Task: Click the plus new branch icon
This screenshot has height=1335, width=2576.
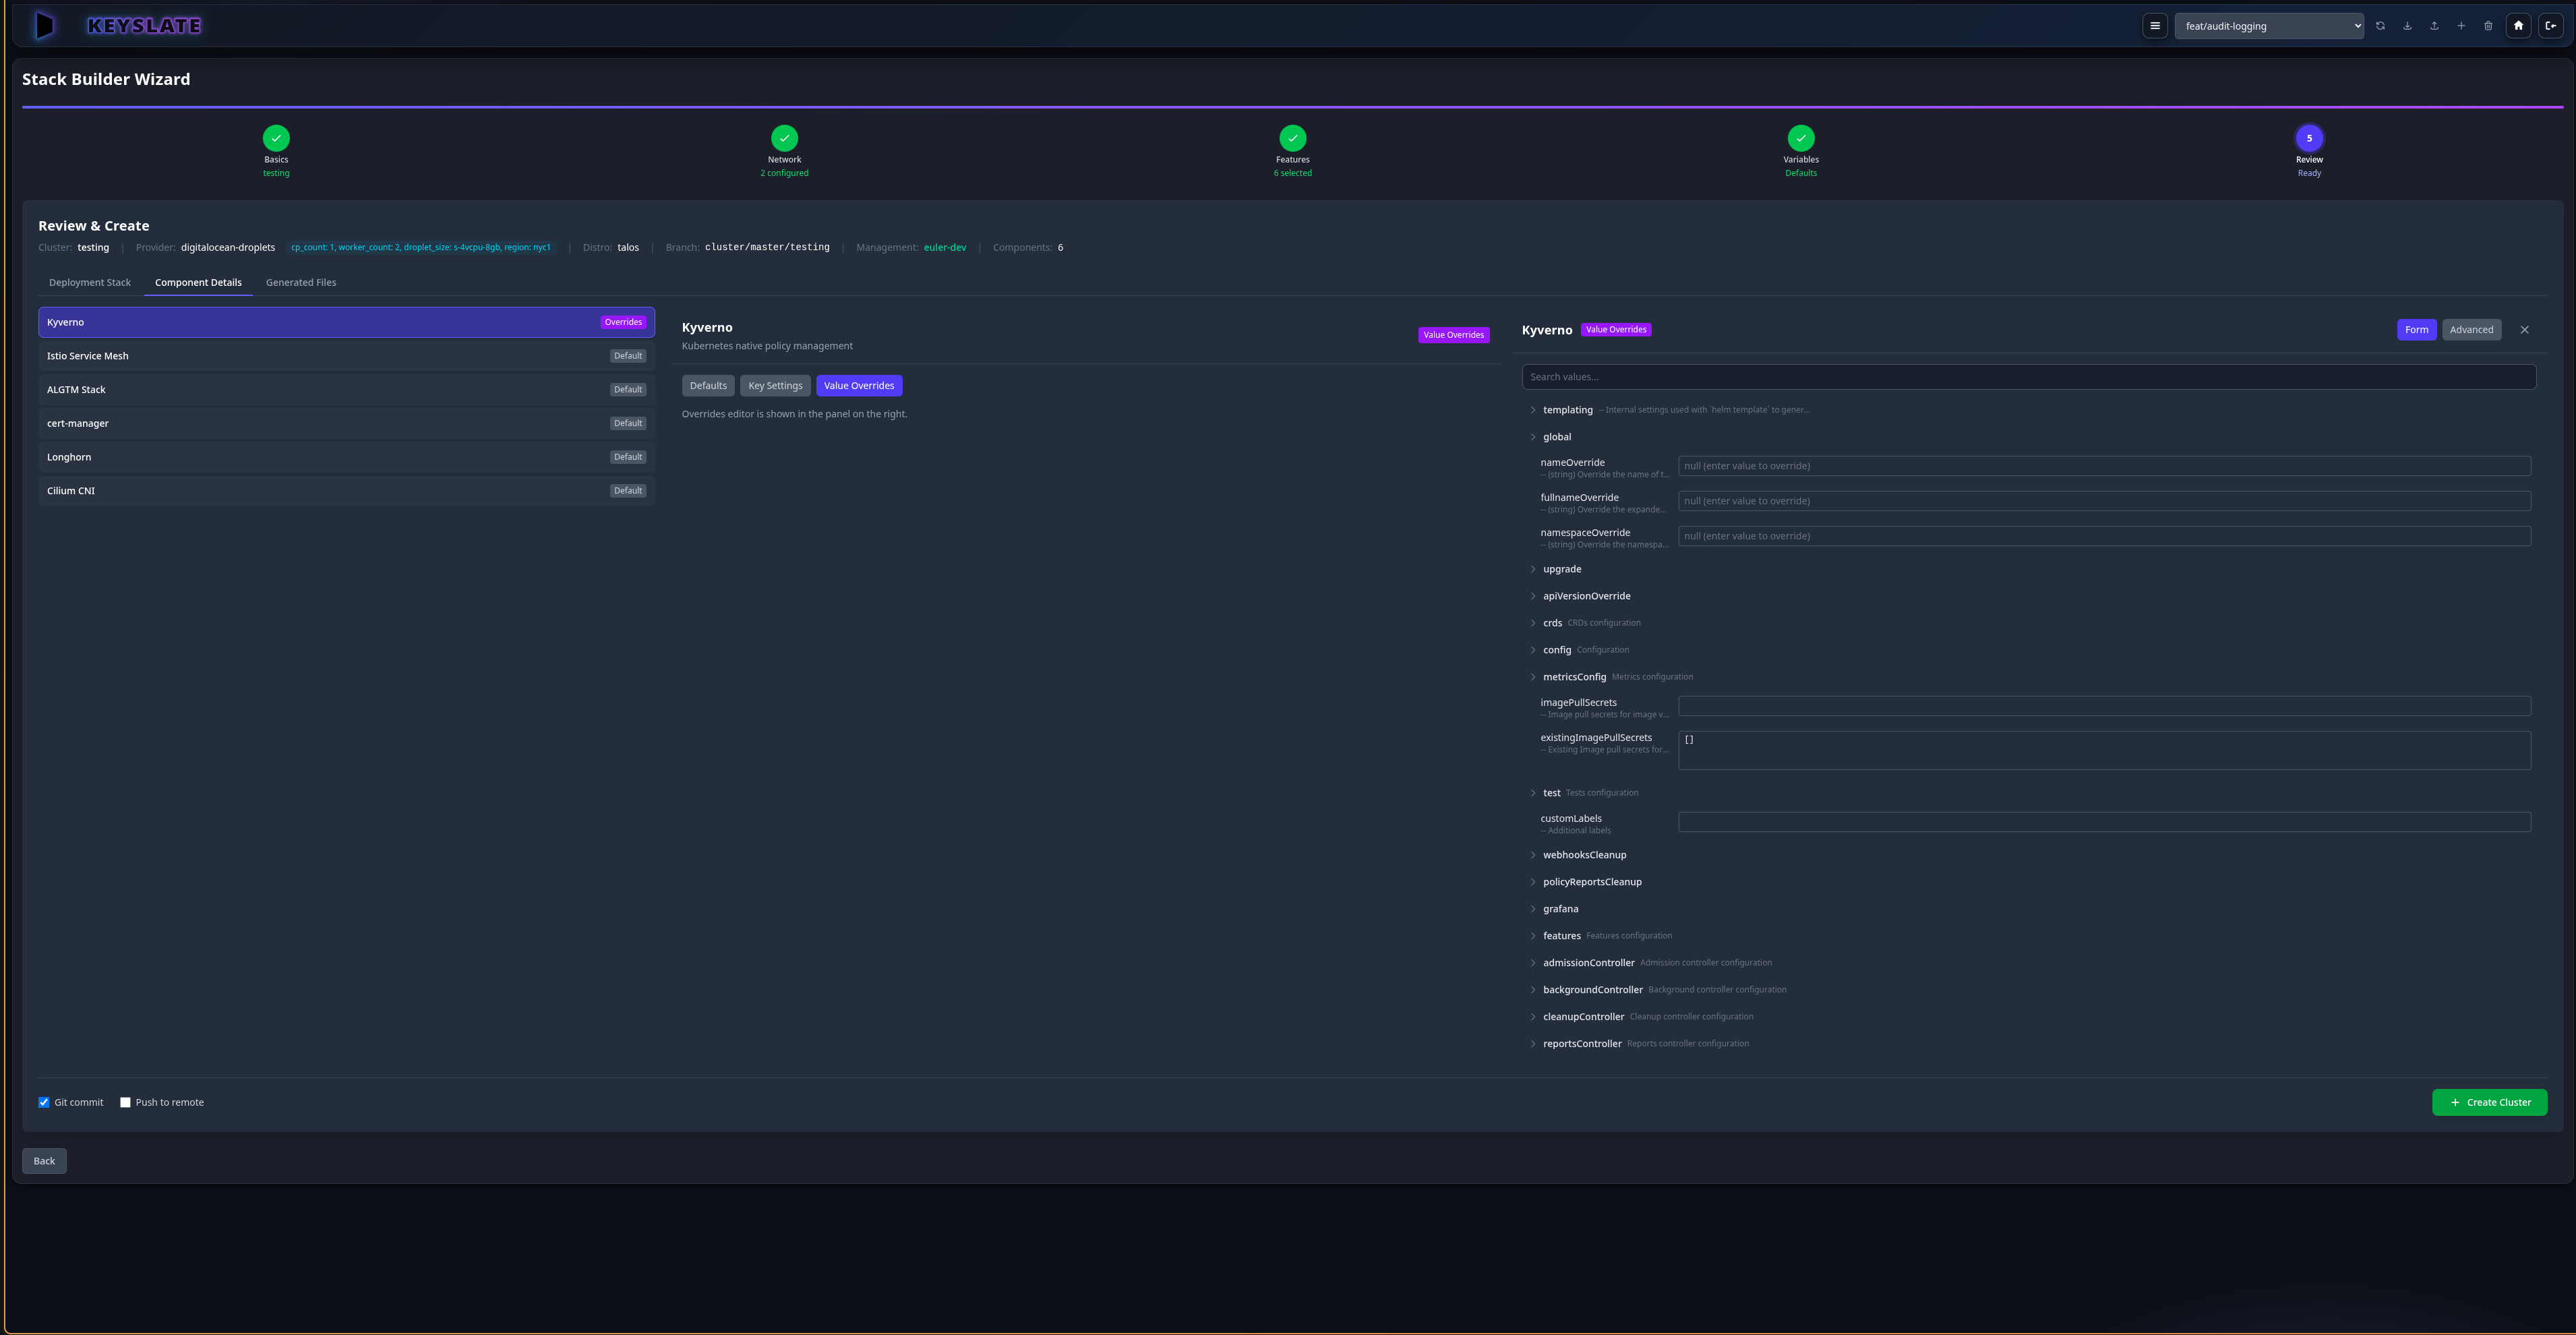Action: tap(2461, 26)
